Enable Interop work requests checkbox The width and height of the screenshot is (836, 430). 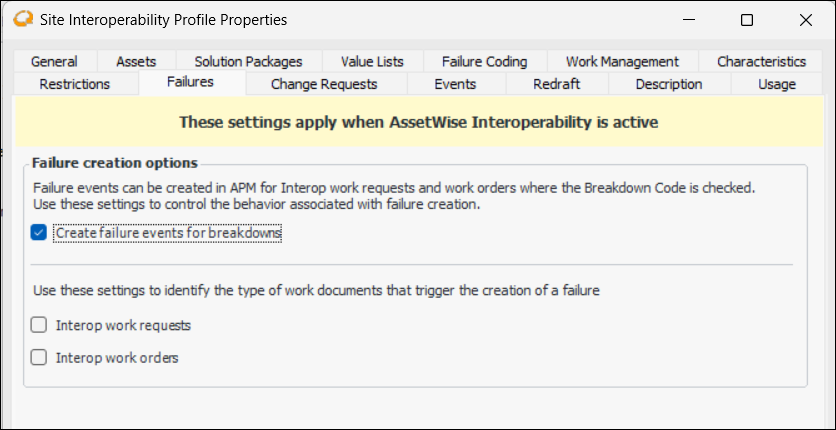coord(39,325)
